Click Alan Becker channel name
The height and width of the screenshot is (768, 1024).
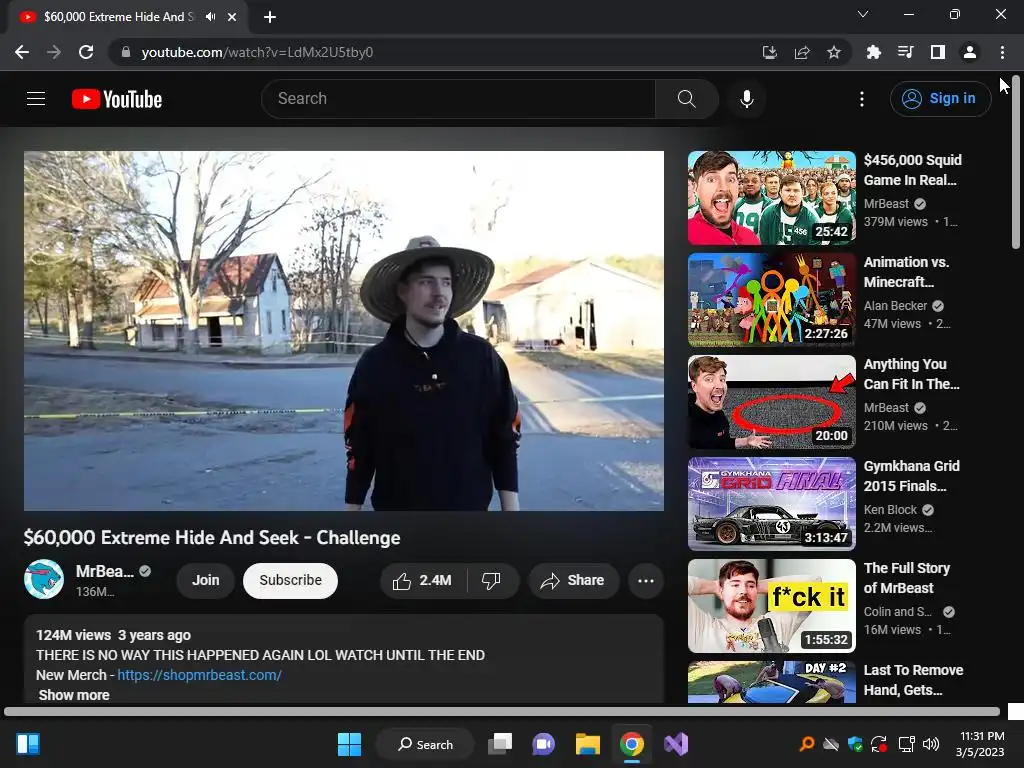click(x=895, y=306)
